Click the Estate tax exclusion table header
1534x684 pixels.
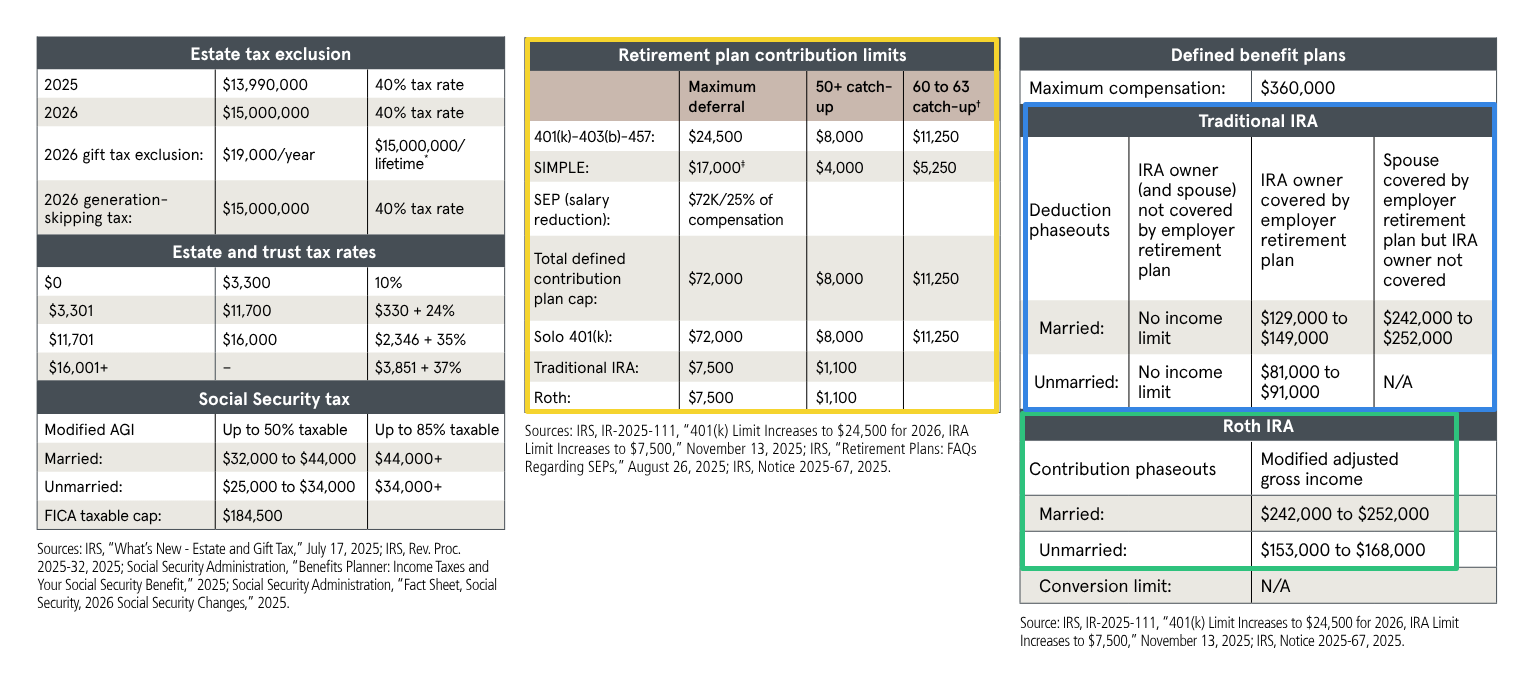coord(270,54)
